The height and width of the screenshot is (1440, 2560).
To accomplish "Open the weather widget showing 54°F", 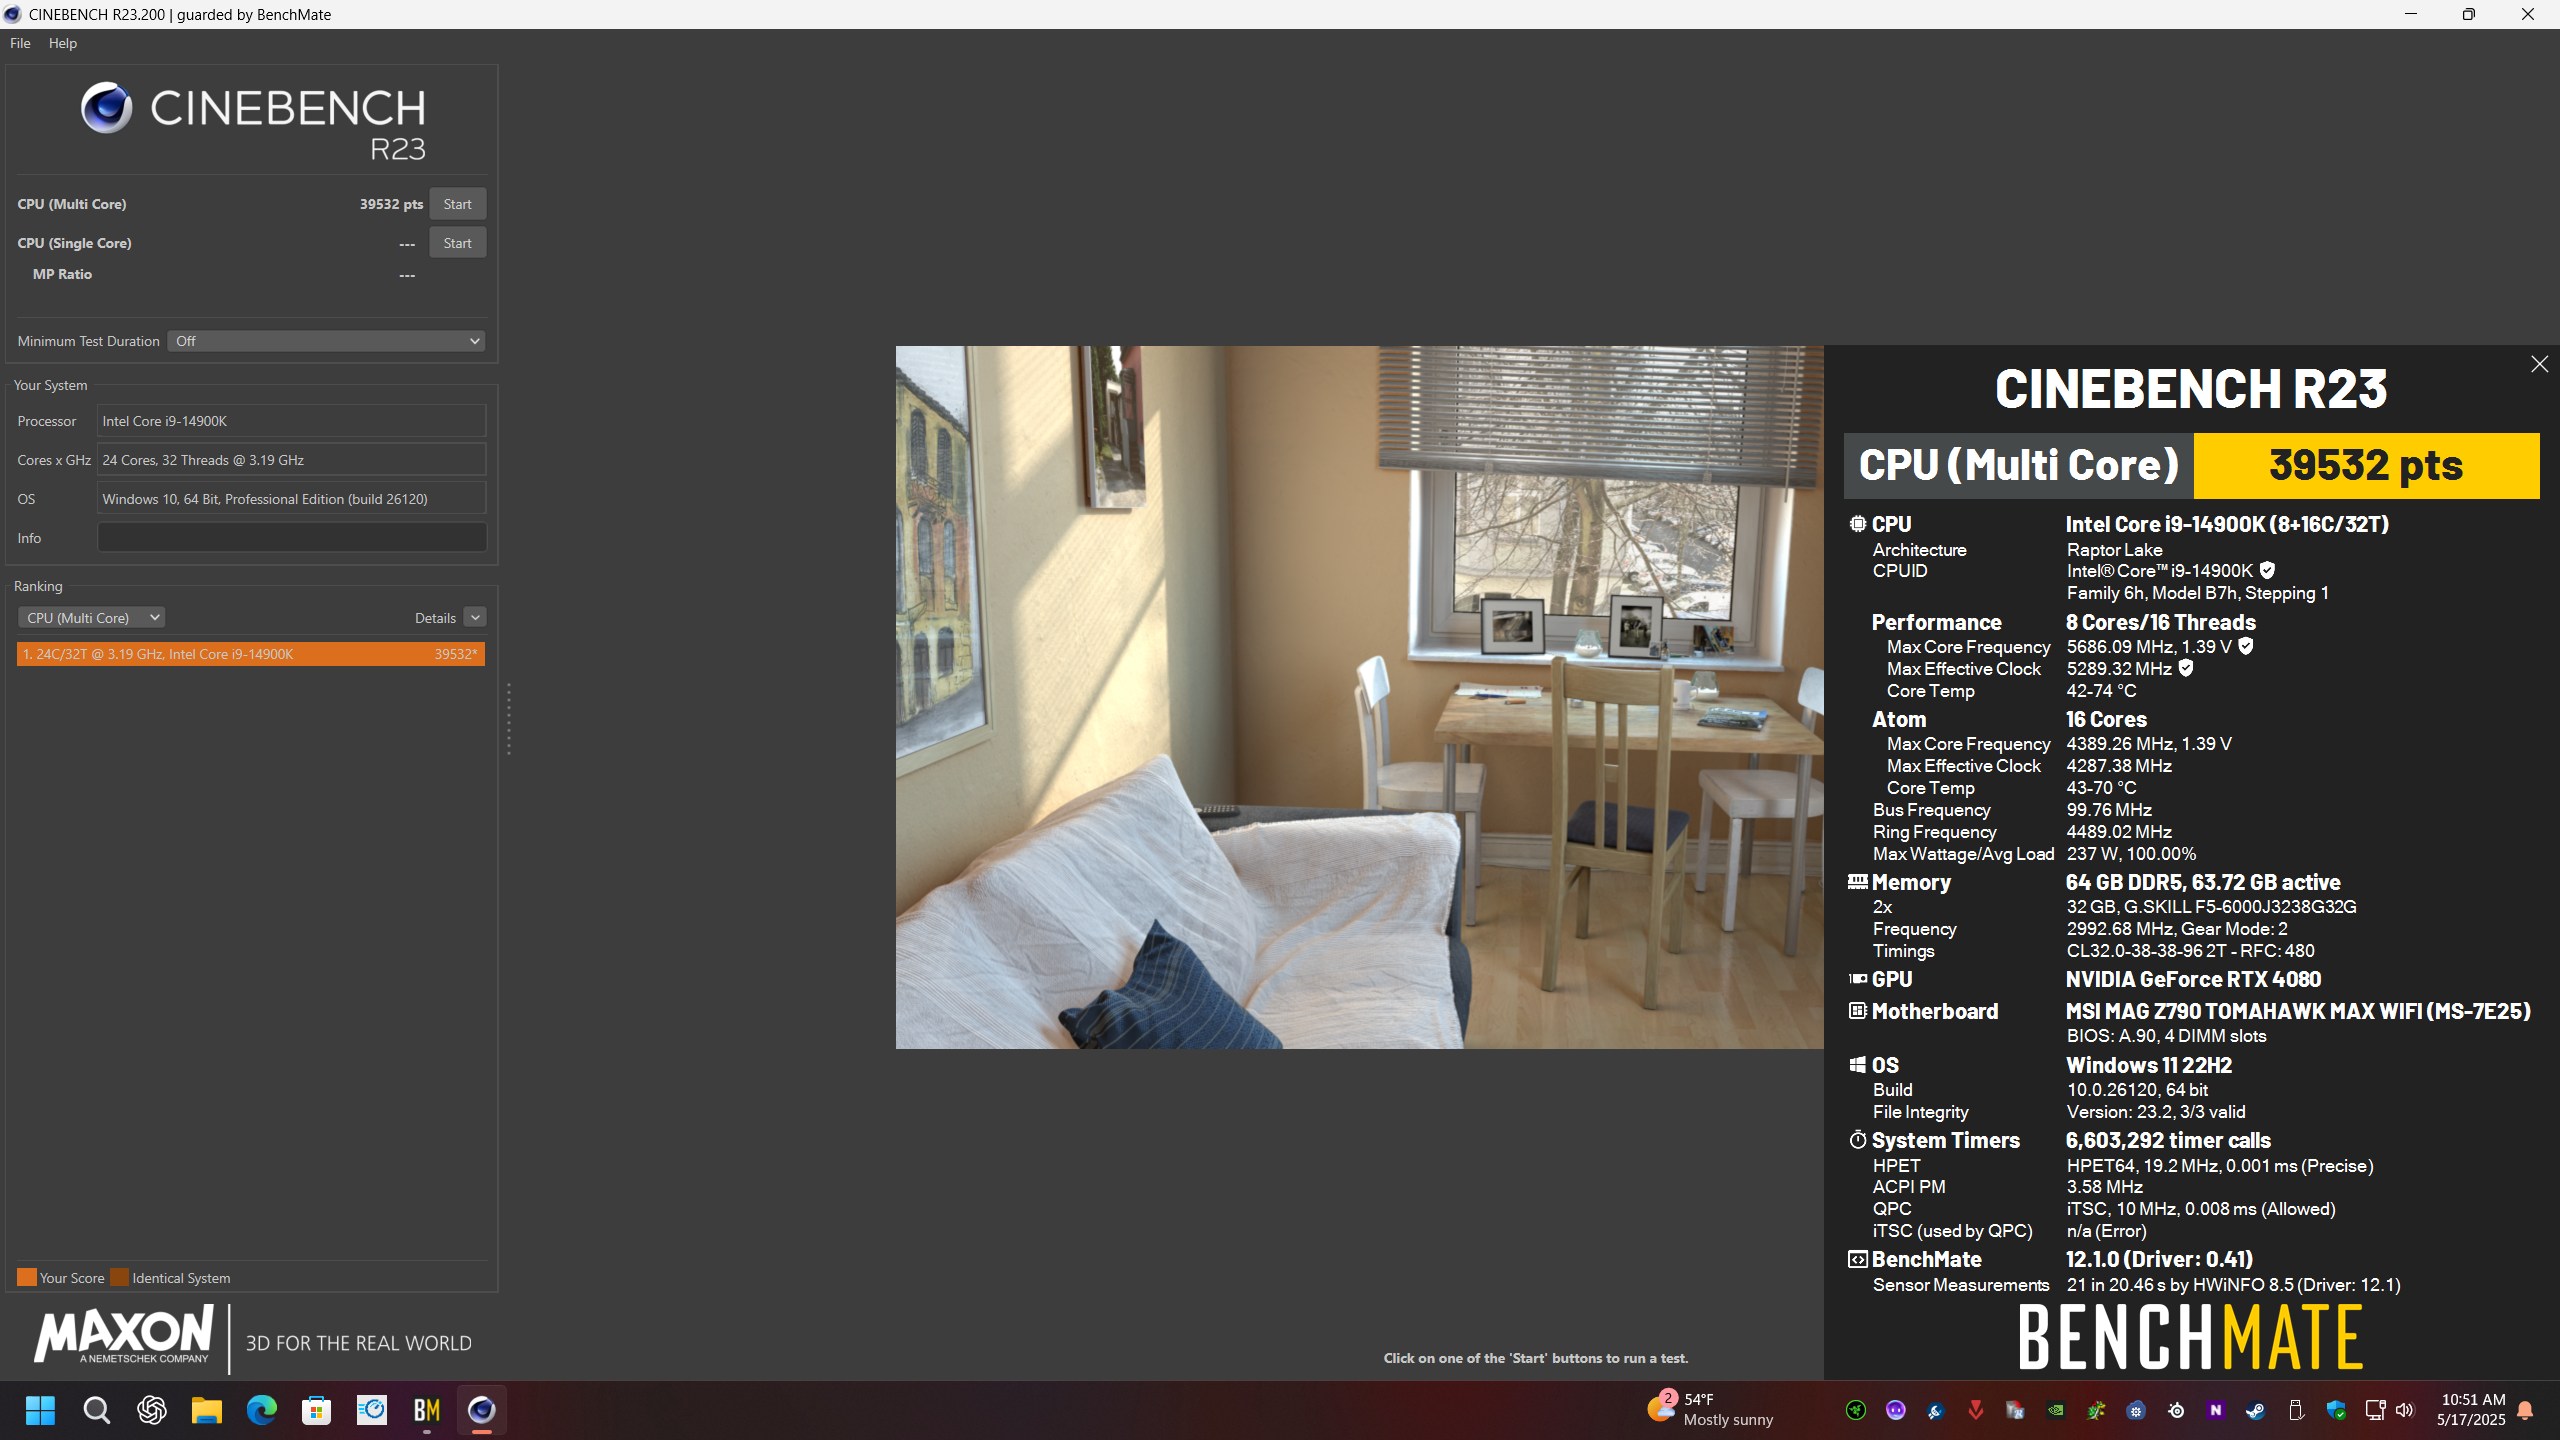I will pos(1712,1410).
